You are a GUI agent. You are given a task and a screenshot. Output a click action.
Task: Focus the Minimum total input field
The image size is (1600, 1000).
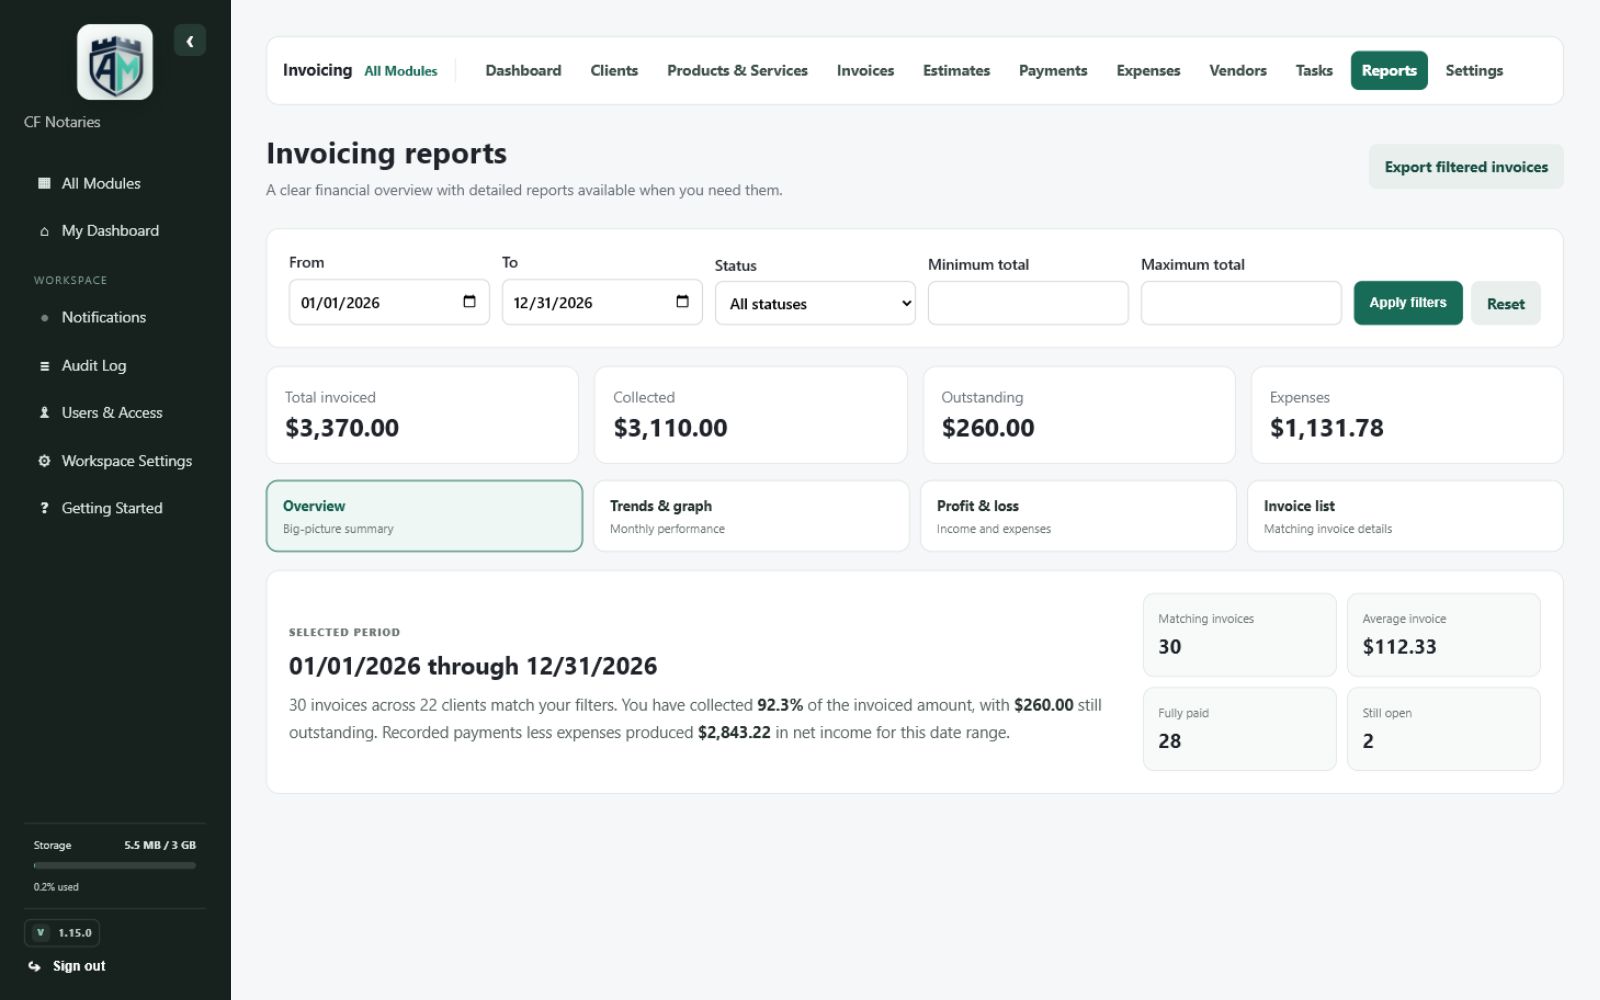pos(1028,303)
